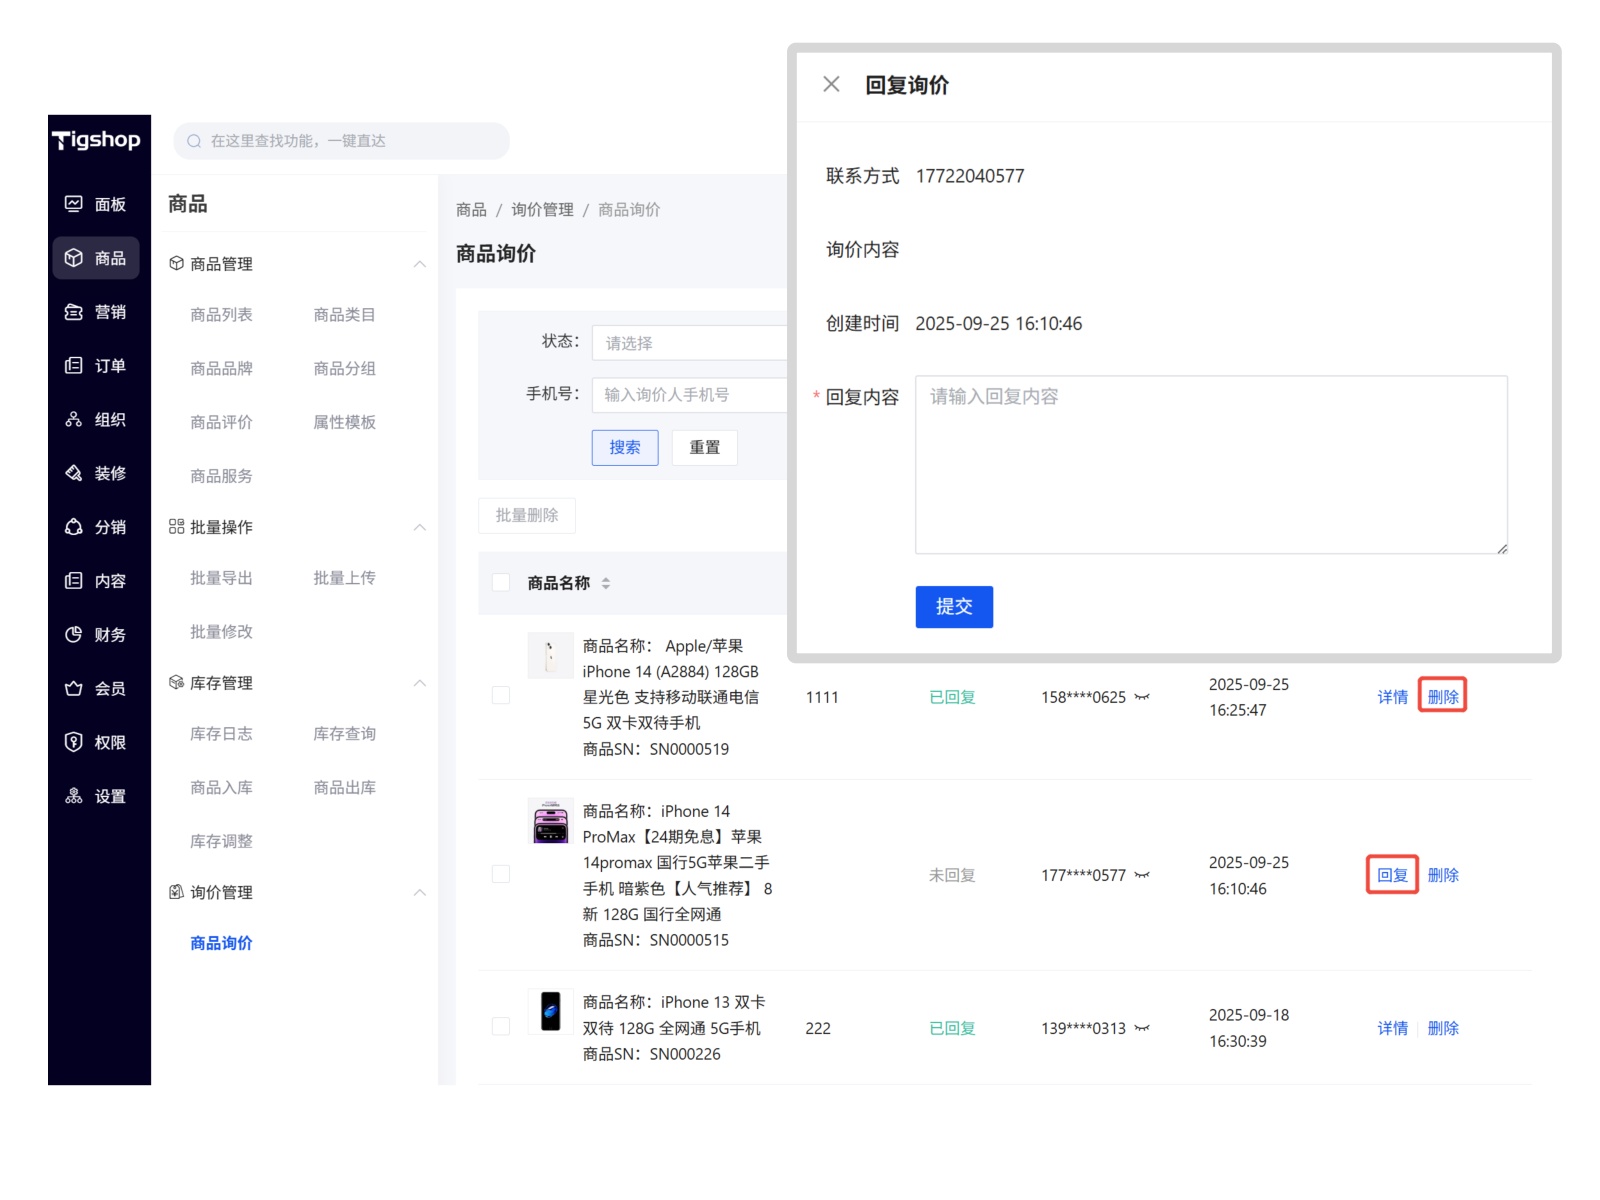Open the 设置 settings icon in sidebar

(x=74, y=796)
